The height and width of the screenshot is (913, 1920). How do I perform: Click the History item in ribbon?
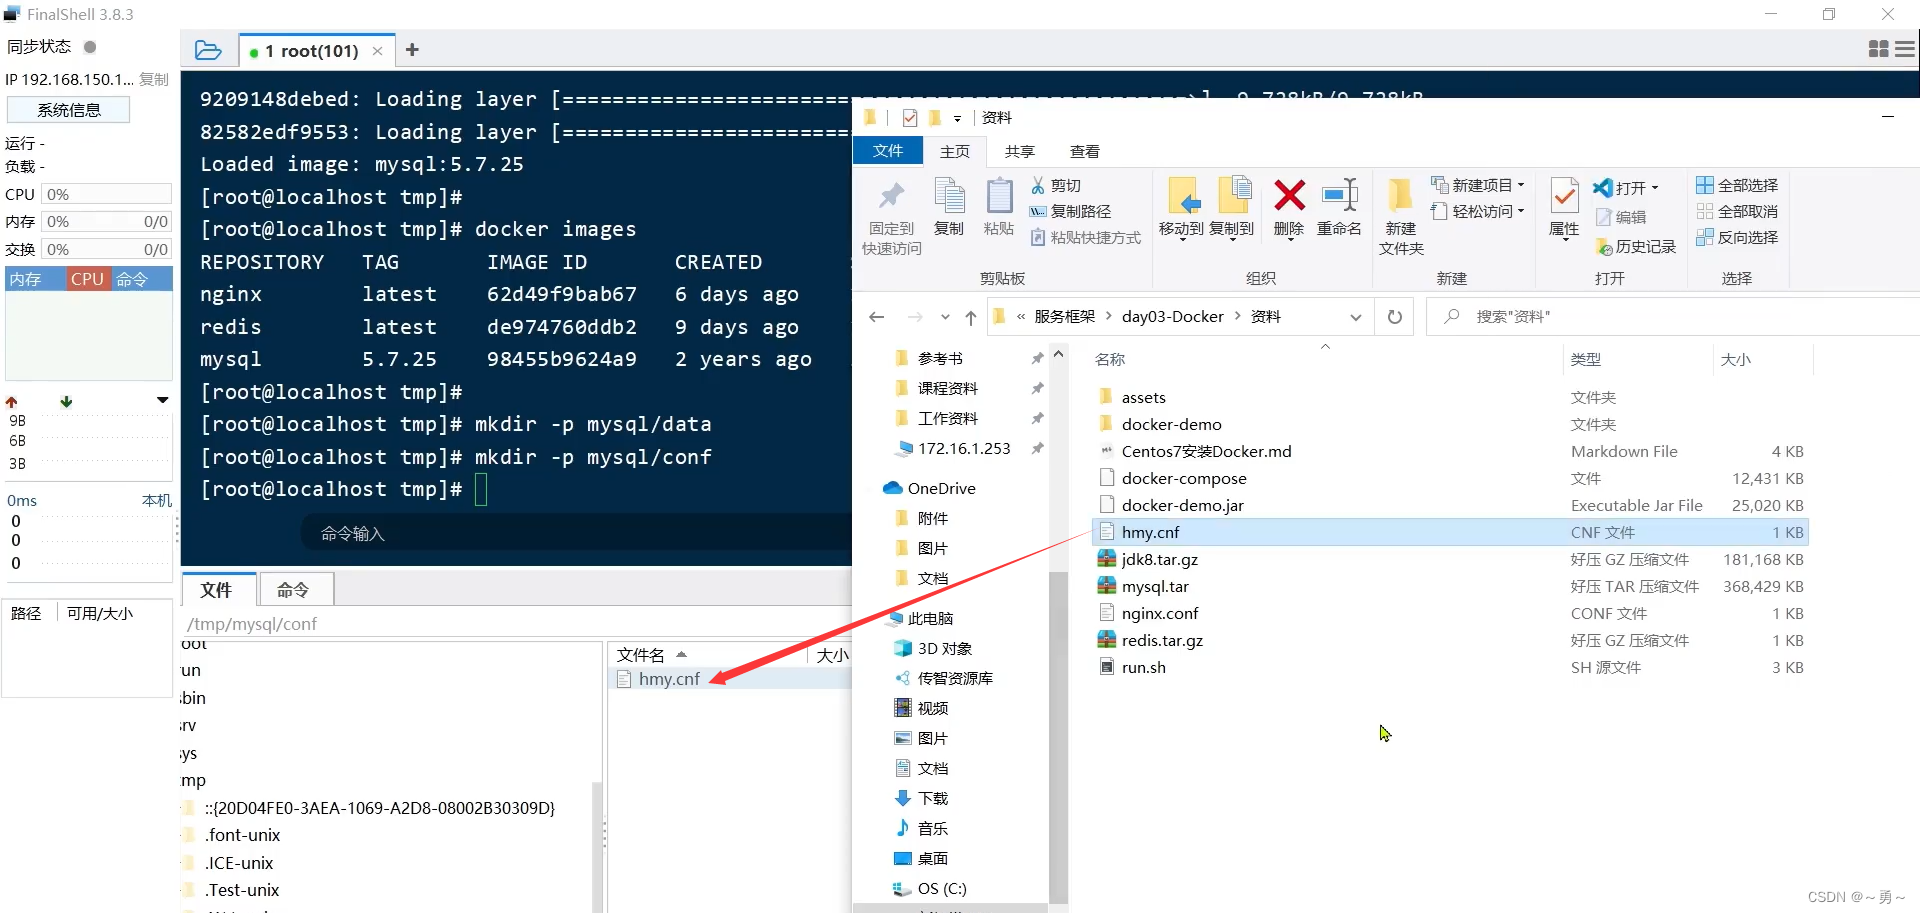point(1636,246)
